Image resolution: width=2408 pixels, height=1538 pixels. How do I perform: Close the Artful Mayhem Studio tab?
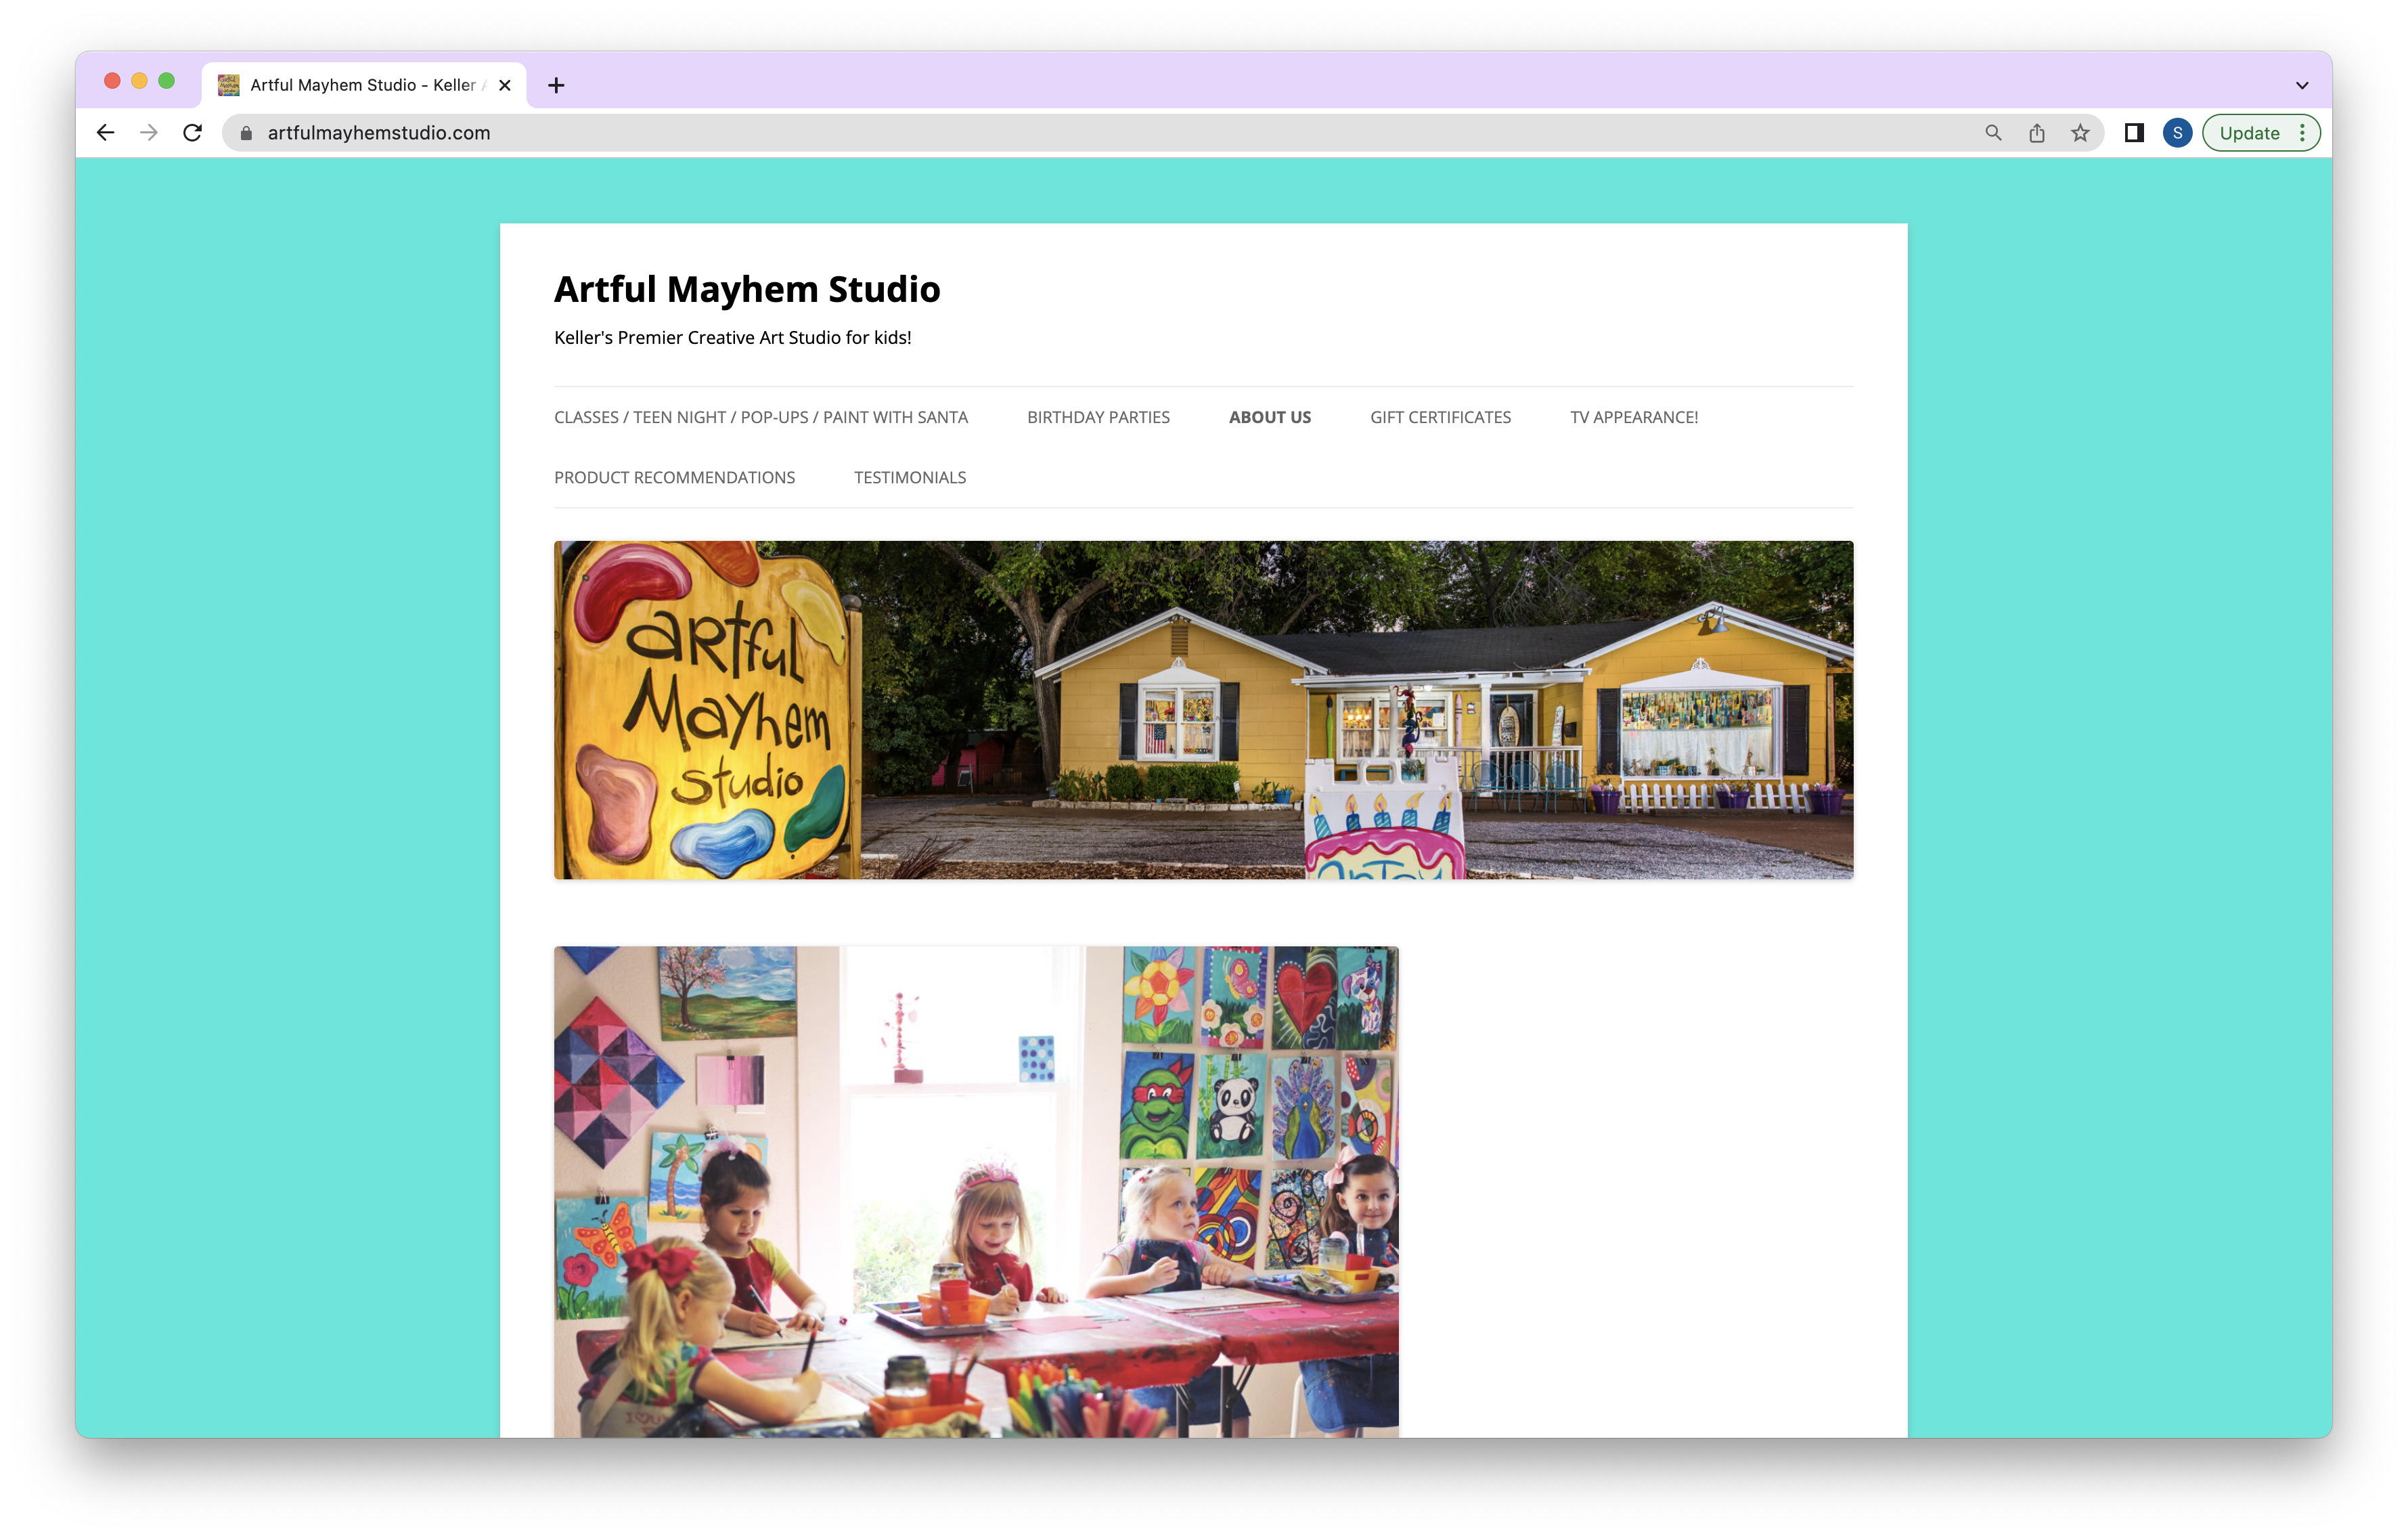click(x=505, y=86)
